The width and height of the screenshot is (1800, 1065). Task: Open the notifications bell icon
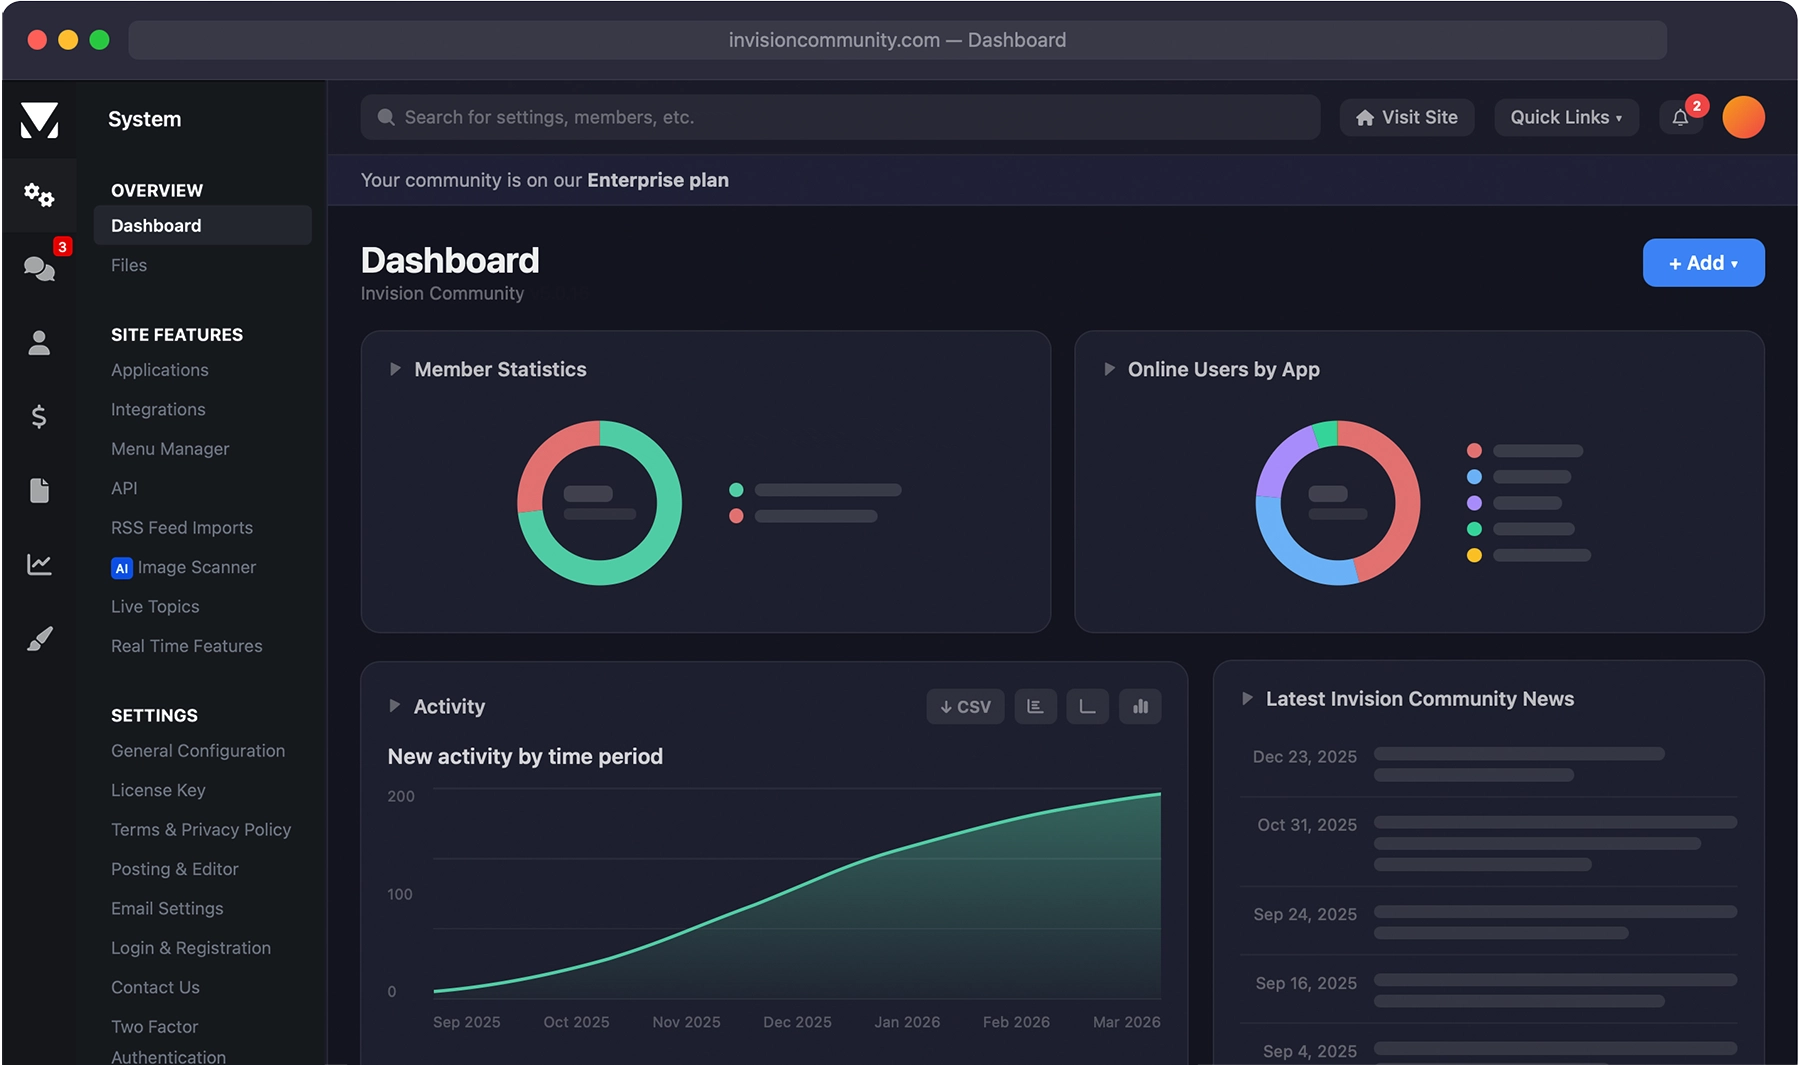coord(1681,118)
